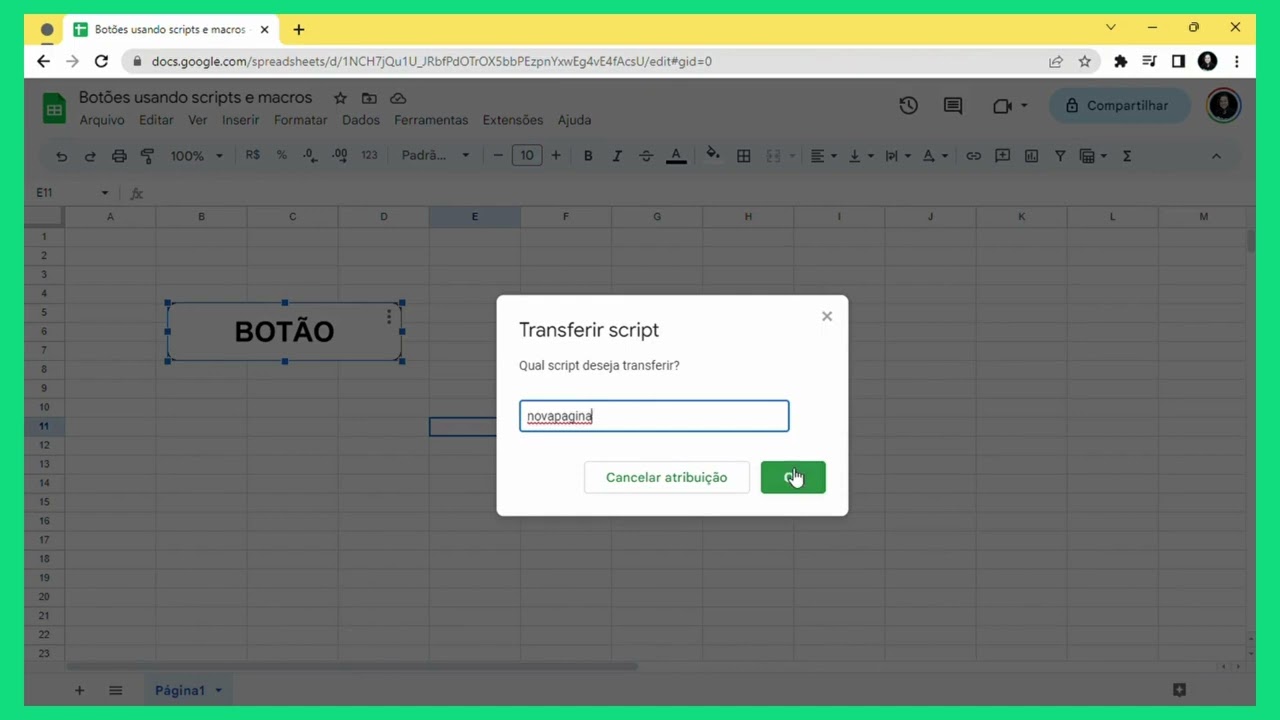The width and height of the screenshot is (1280, 720).
Task: Click the redo icon in toolbar
Action: click(90, 156)
